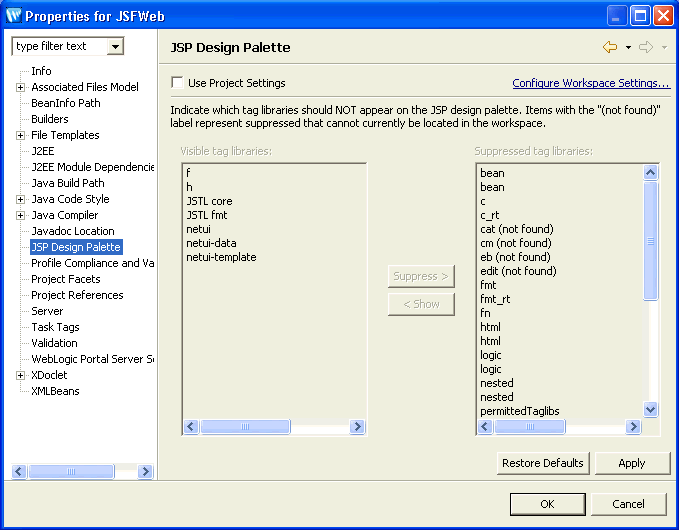Click right arrow of sidebar tree scrollbar
Image resolution: width=679 pixels, height=530 pixels.
pos(146,471)
